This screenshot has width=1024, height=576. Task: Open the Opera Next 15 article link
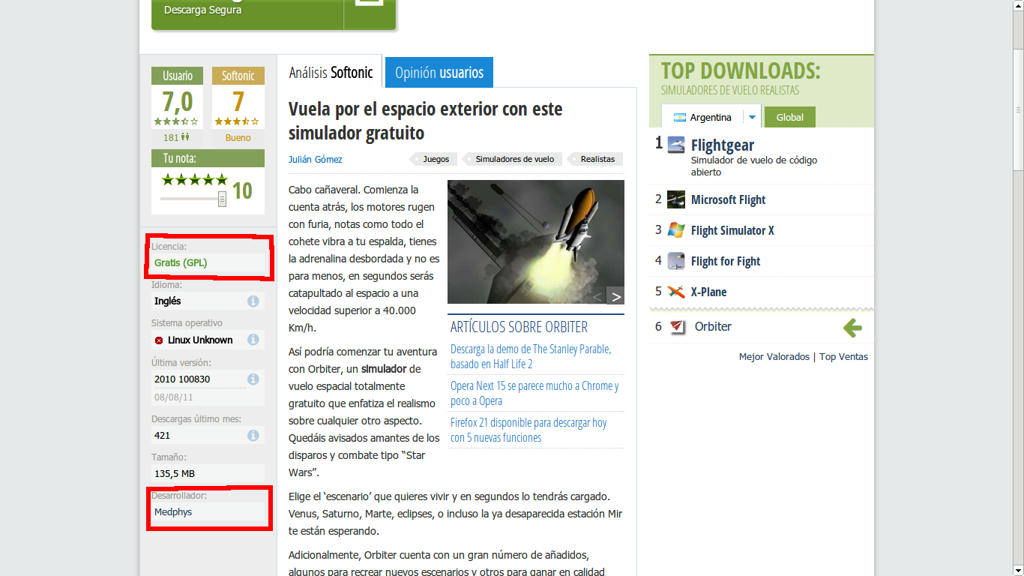[534, 393]
